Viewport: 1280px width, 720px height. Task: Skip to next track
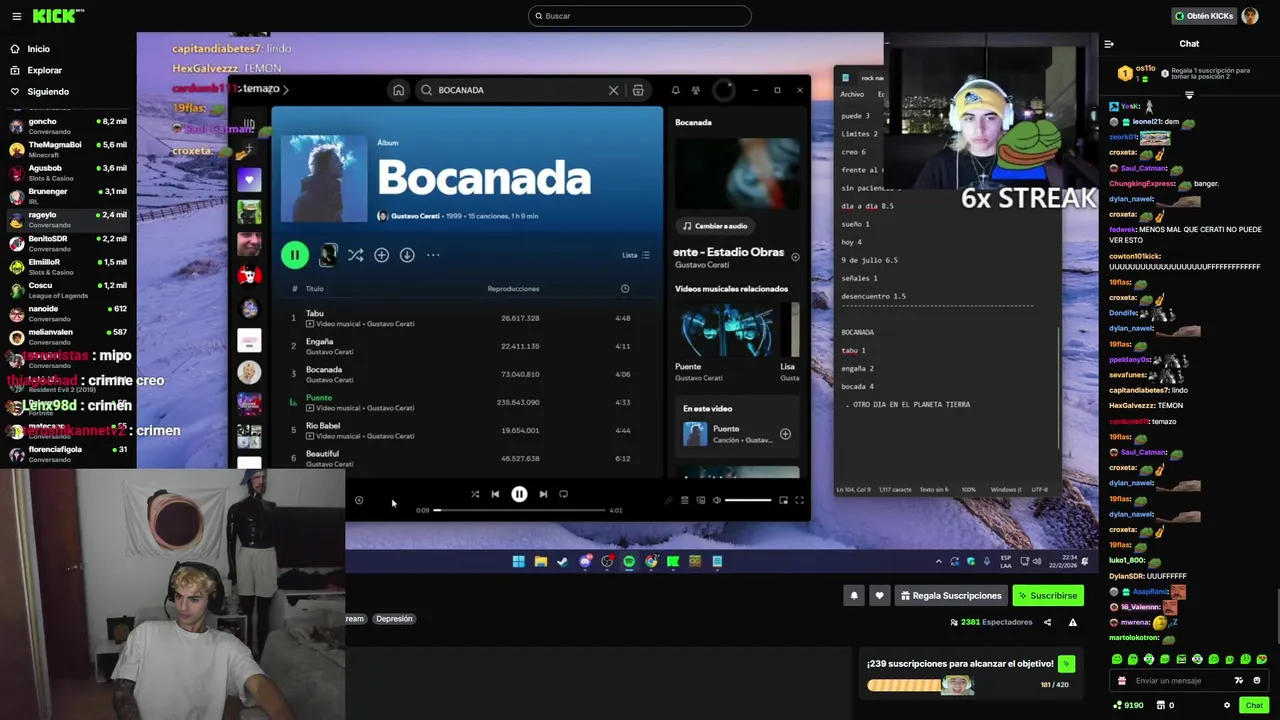point(543,494)
